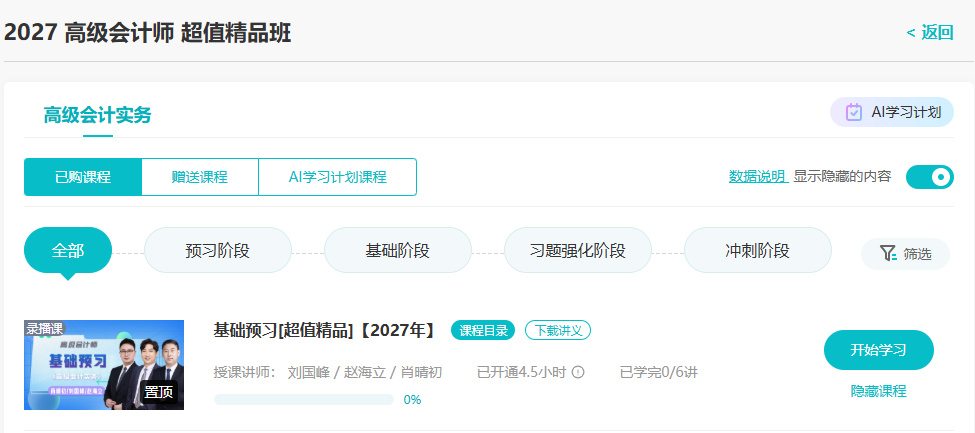Select the 基础阶段 stage

(x=398, y=251)
